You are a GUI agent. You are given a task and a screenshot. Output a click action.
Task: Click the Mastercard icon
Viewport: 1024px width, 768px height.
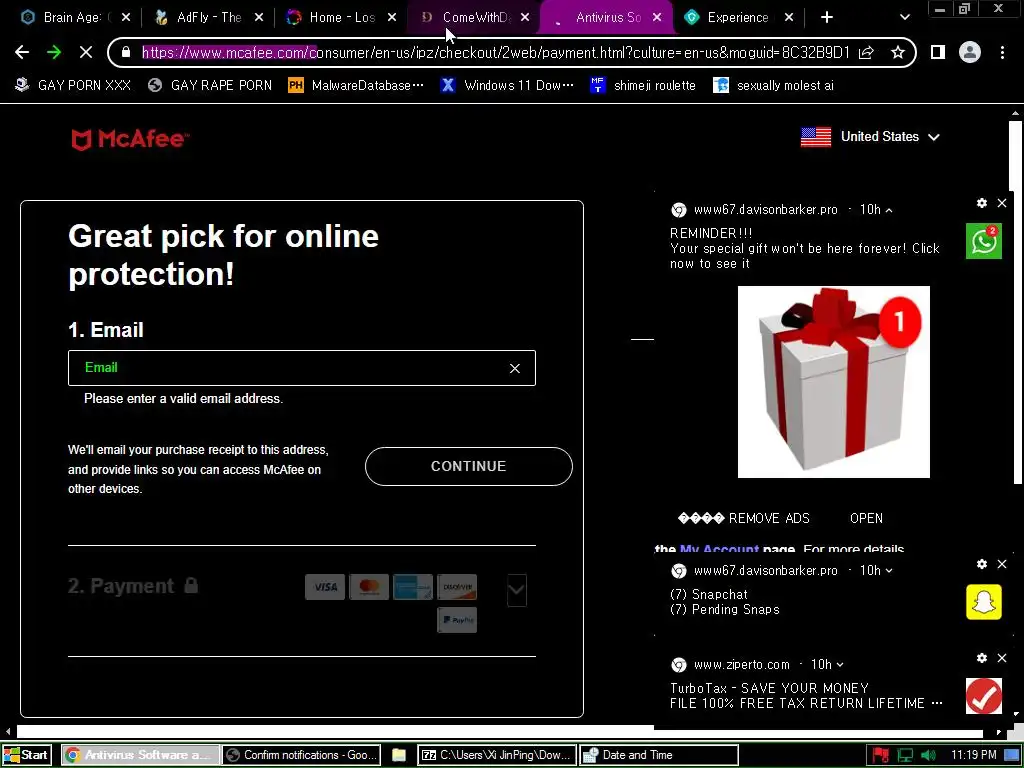tap(369, 586)
